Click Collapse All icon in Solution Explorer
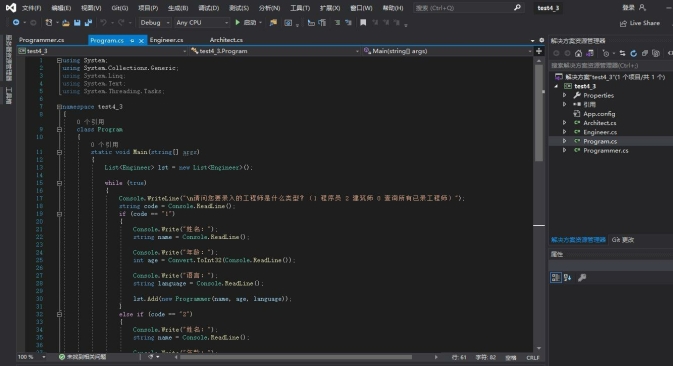Screen dimensions: 673x366 coord(645,53)
